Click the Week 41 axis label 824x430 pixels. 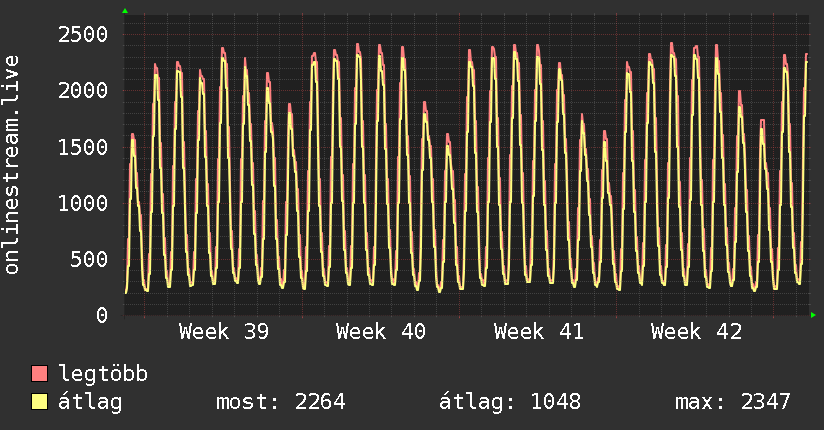click(x=539, y=332)
